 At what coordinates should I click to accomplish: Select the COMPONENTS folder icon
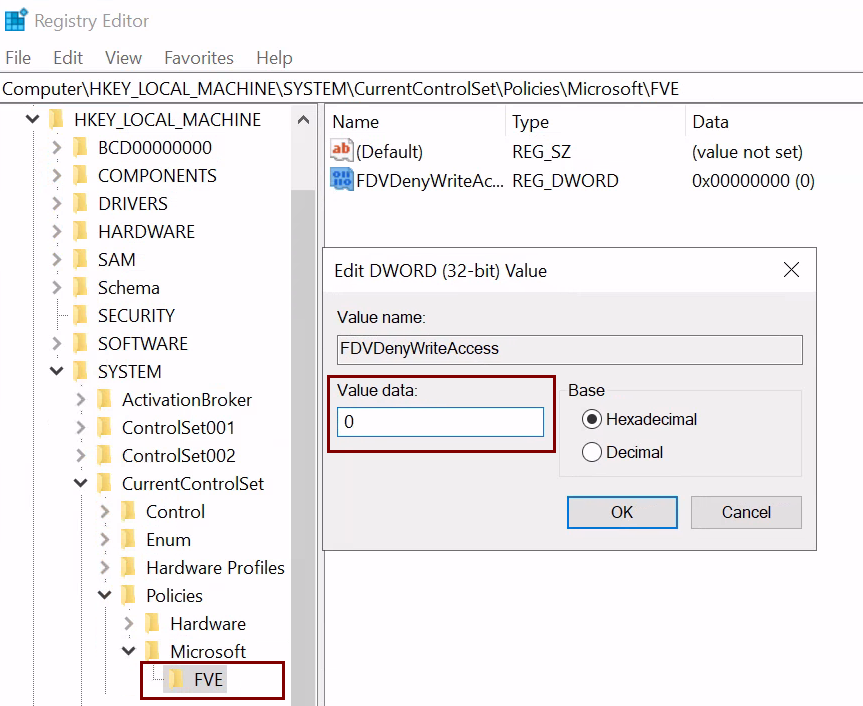(80, 175)
